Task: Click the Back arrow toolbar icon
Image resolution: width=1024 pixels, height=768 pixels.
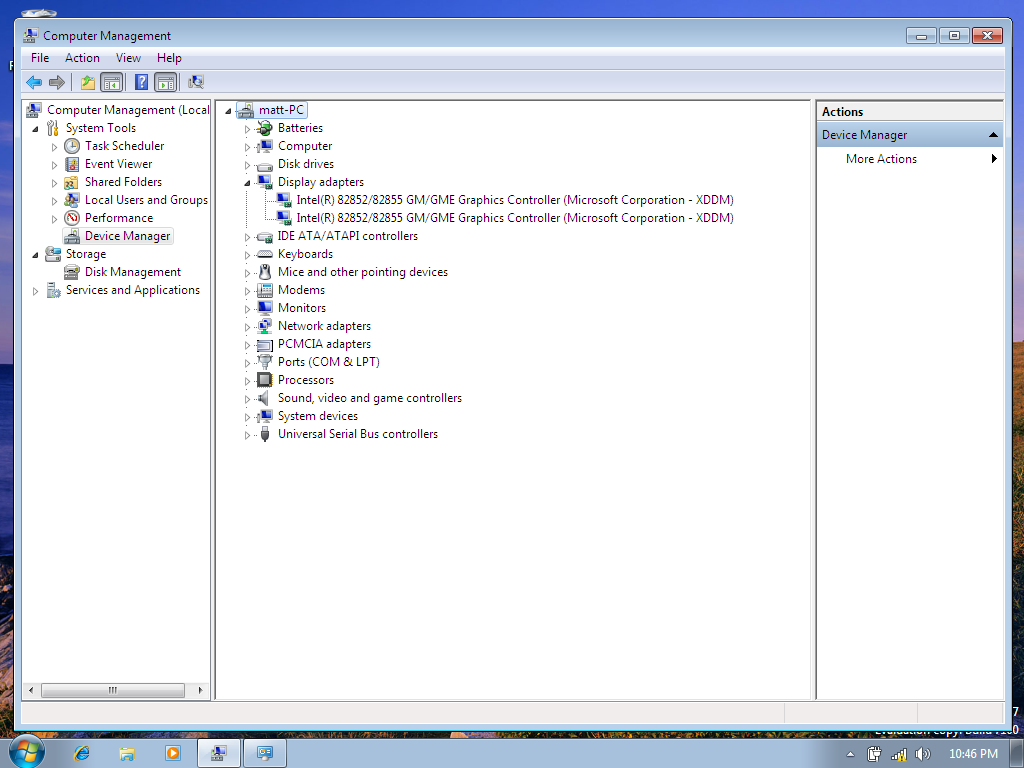Action: click(x=34, y=82)
